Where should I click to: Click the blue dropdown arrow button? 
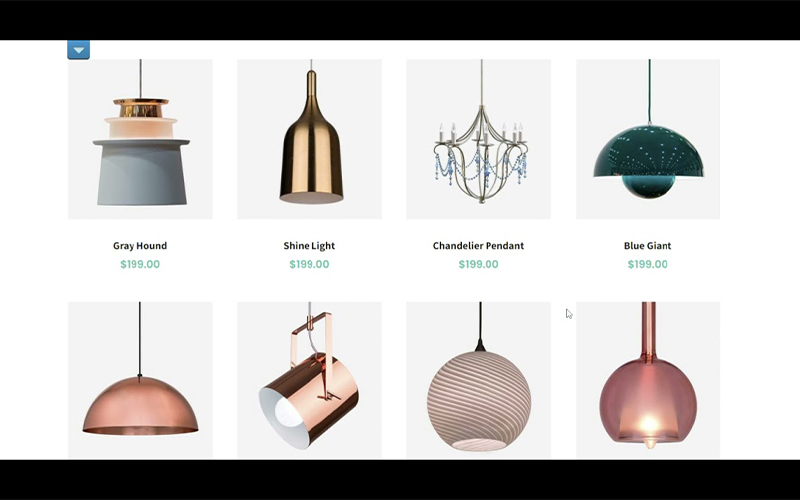click(x=79, y=50)
